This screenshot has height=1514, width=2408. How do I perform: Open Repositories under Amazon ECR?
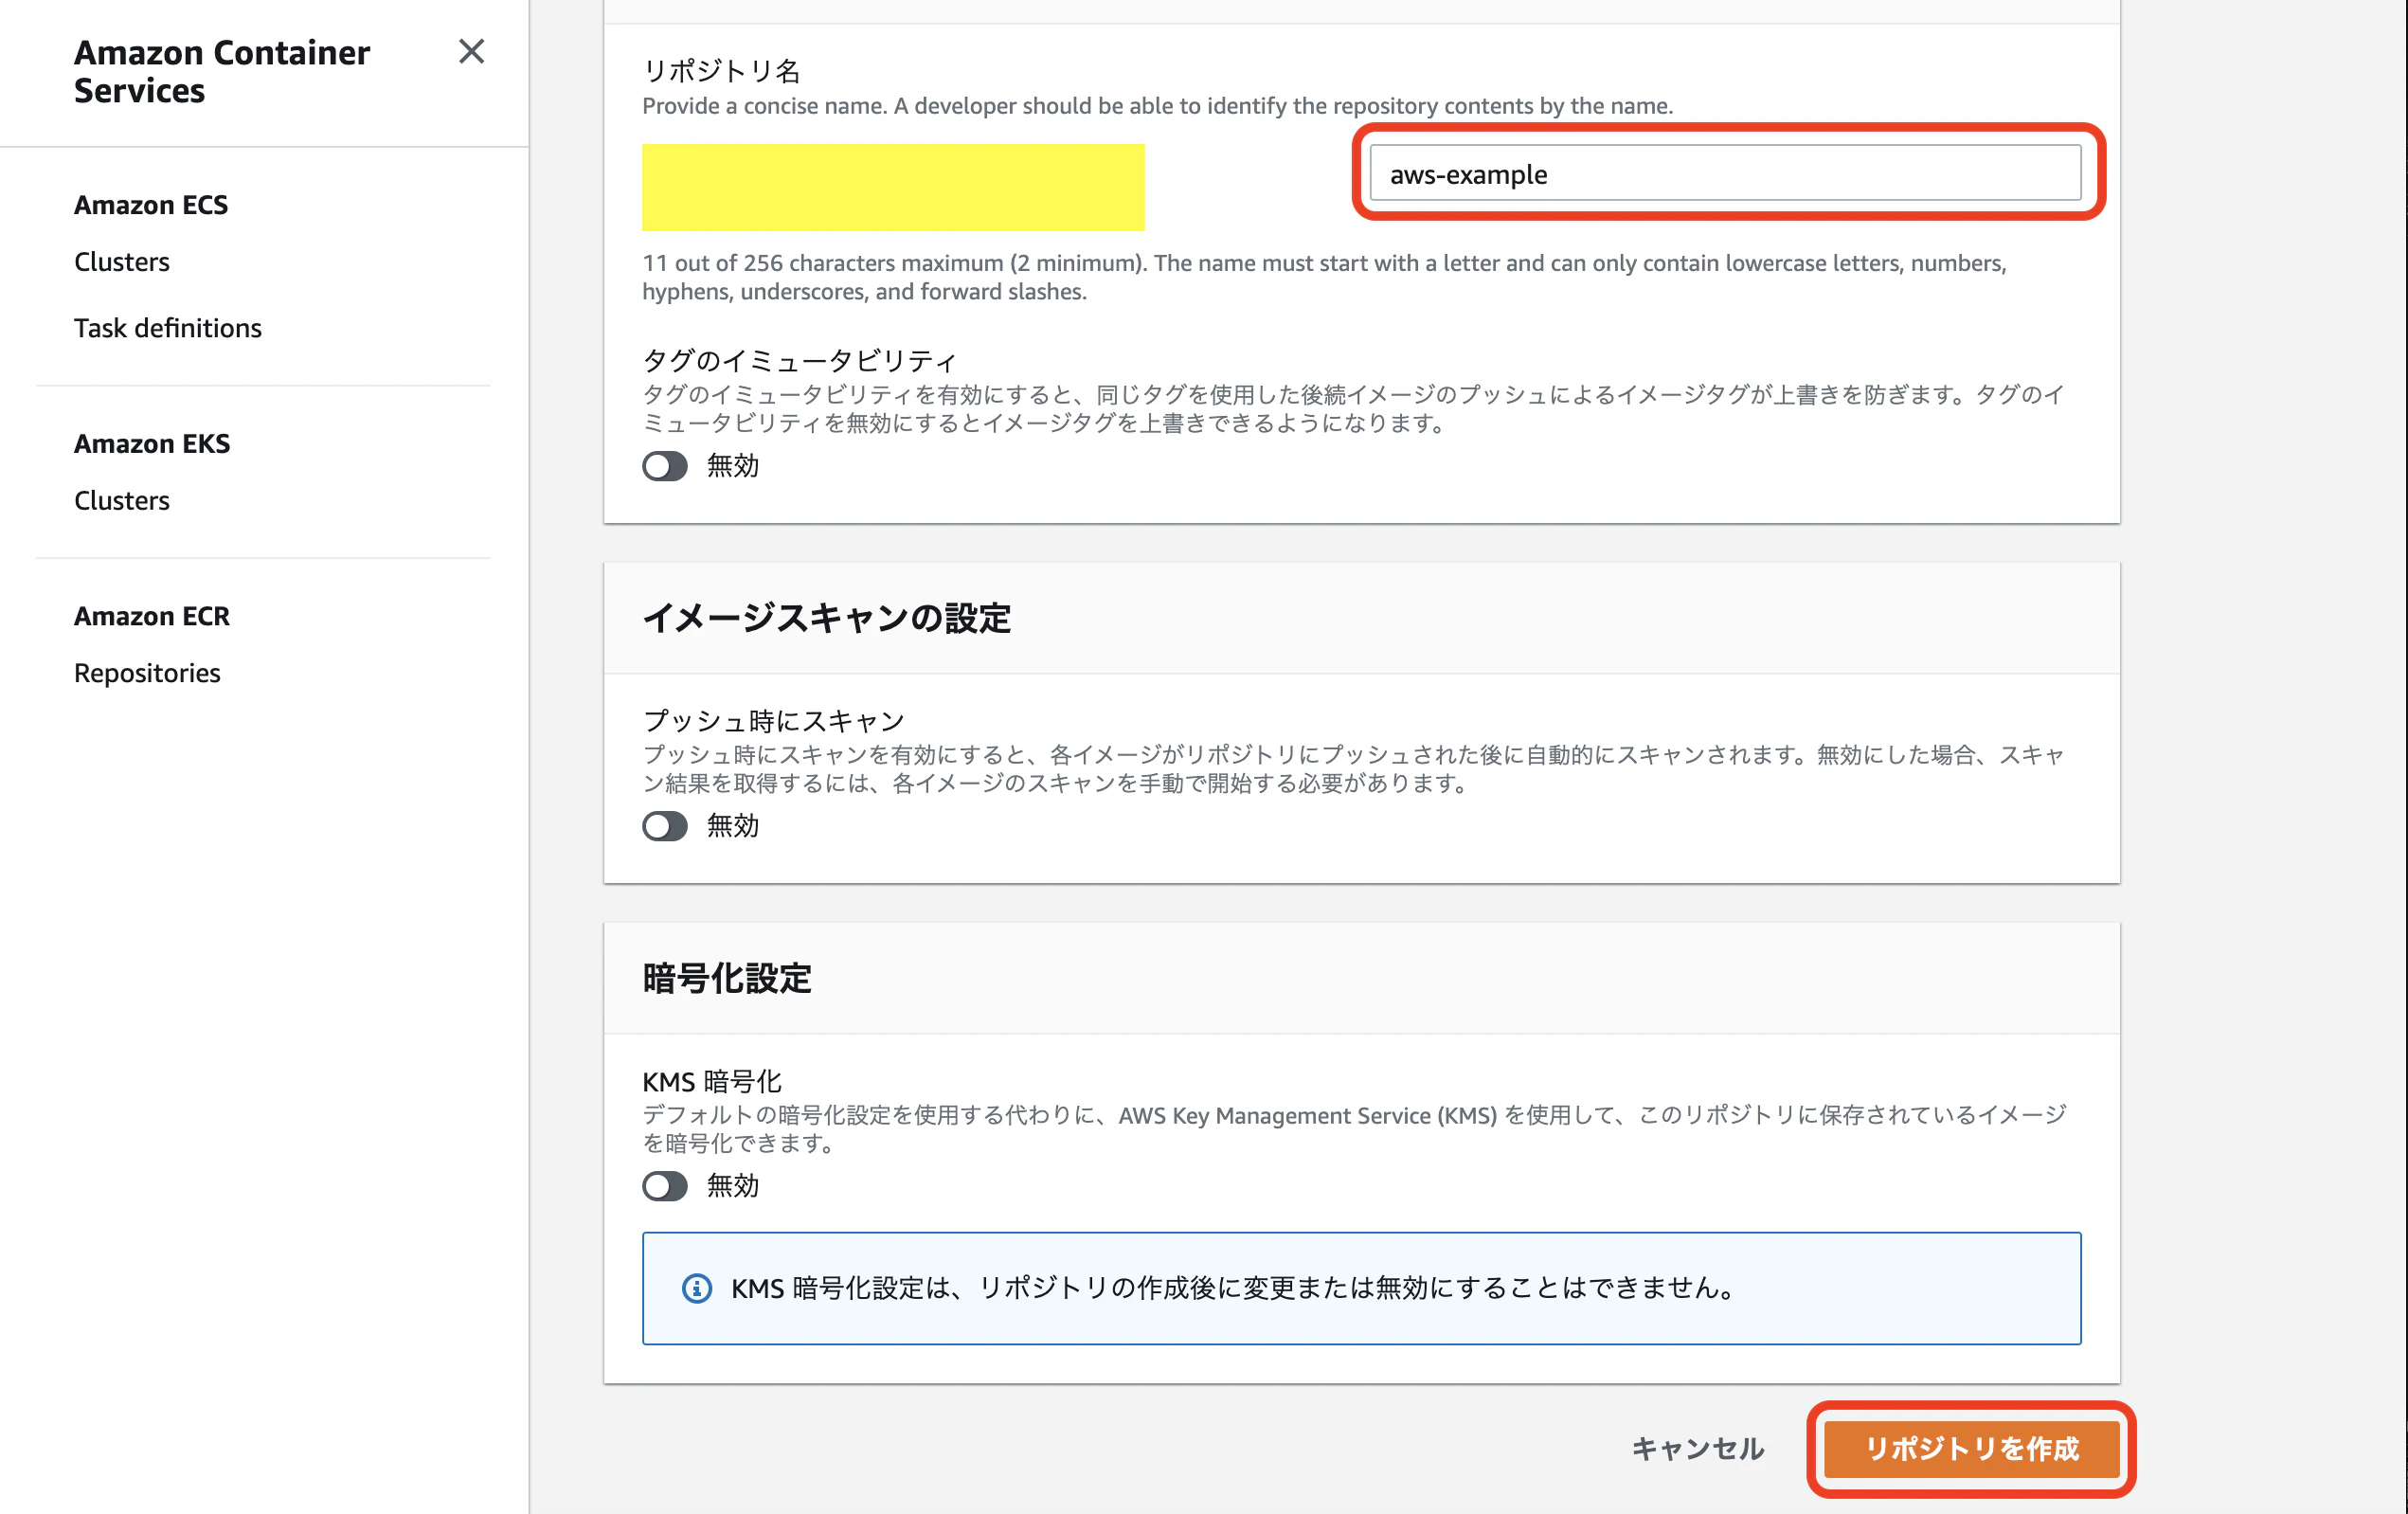pos(147,673)
